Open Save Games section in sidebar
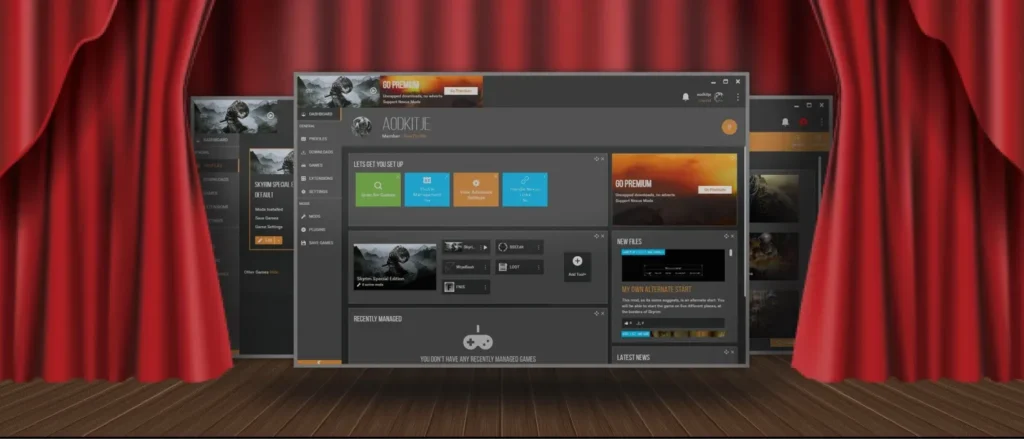 pos(320,242)
